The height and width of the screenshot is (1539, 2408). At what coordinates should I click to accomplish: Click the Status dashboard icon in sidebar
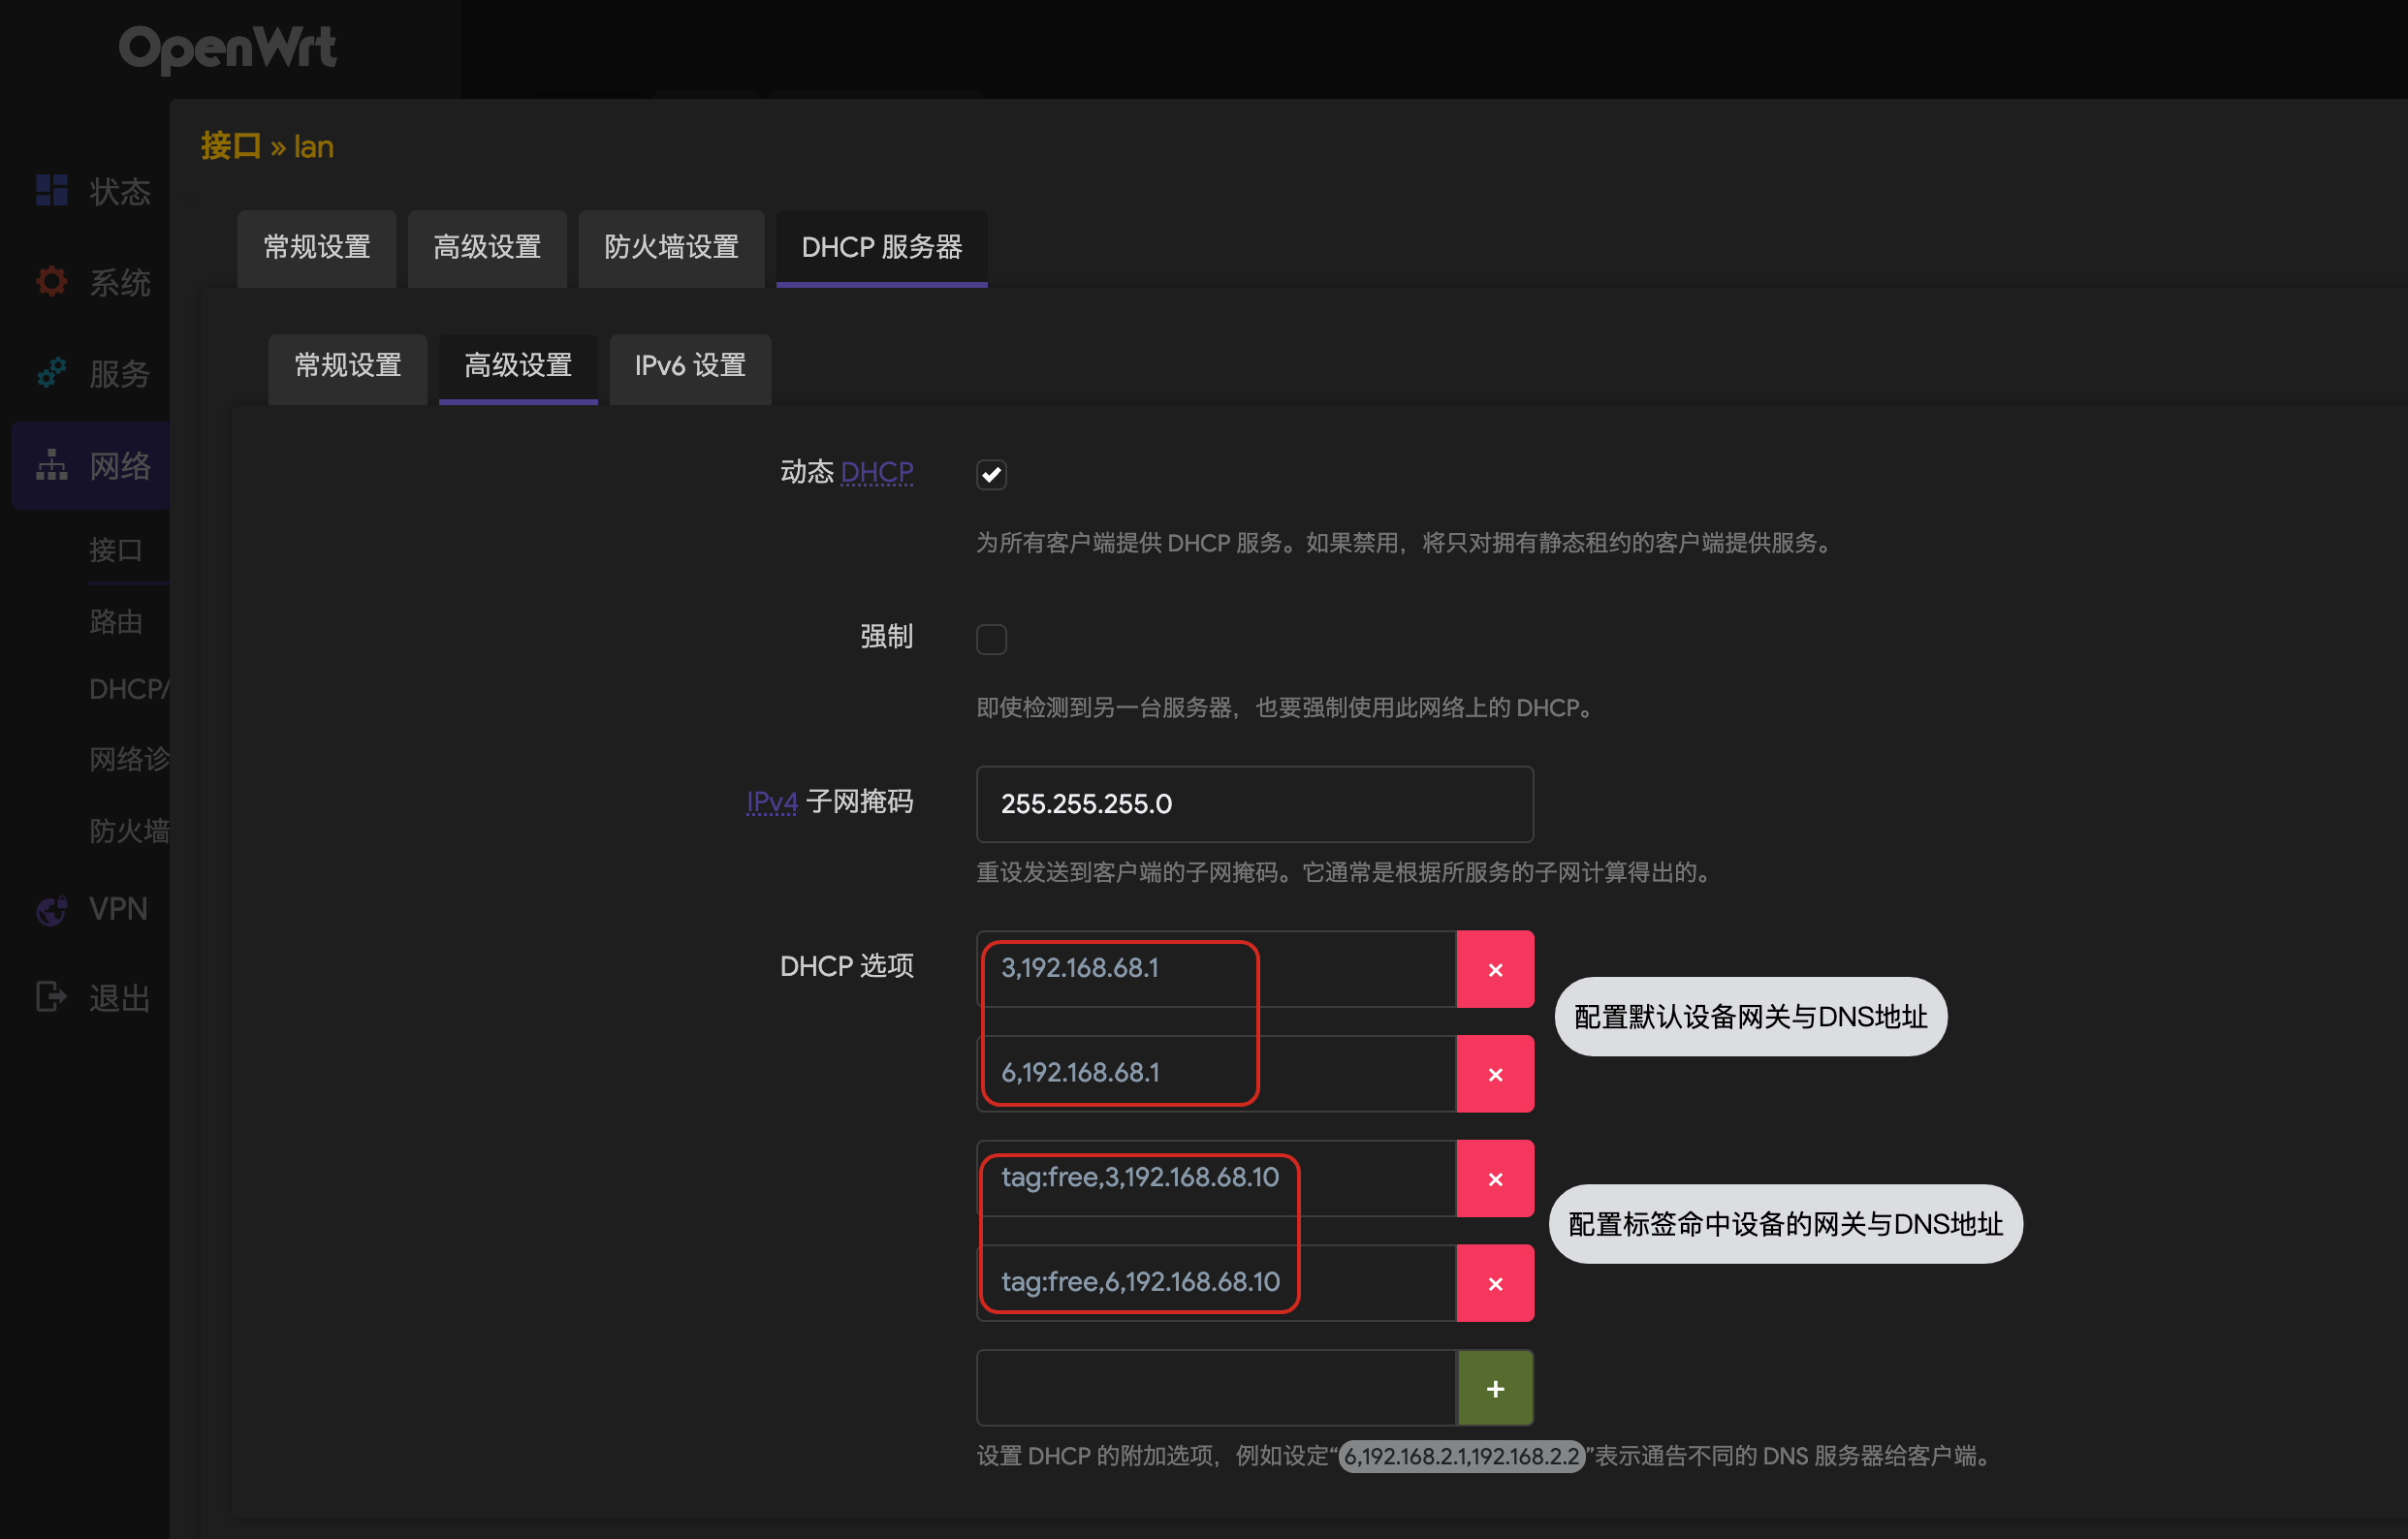coord(51,190)
